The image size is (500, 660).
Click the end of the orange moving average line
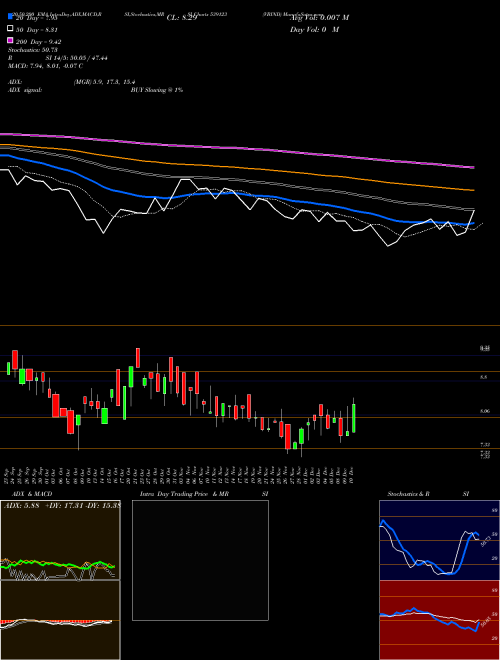[x=473, y=190]
